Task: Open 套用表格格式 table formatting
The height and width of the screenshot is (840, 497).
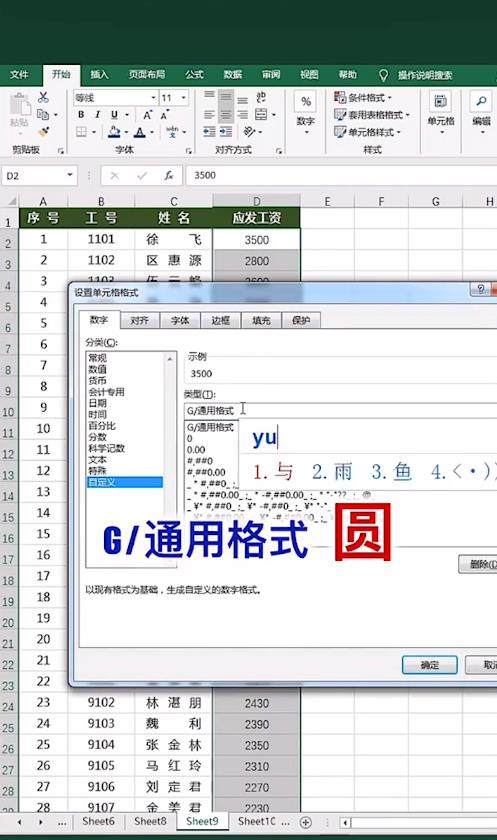Action: [x=372, y=115]
